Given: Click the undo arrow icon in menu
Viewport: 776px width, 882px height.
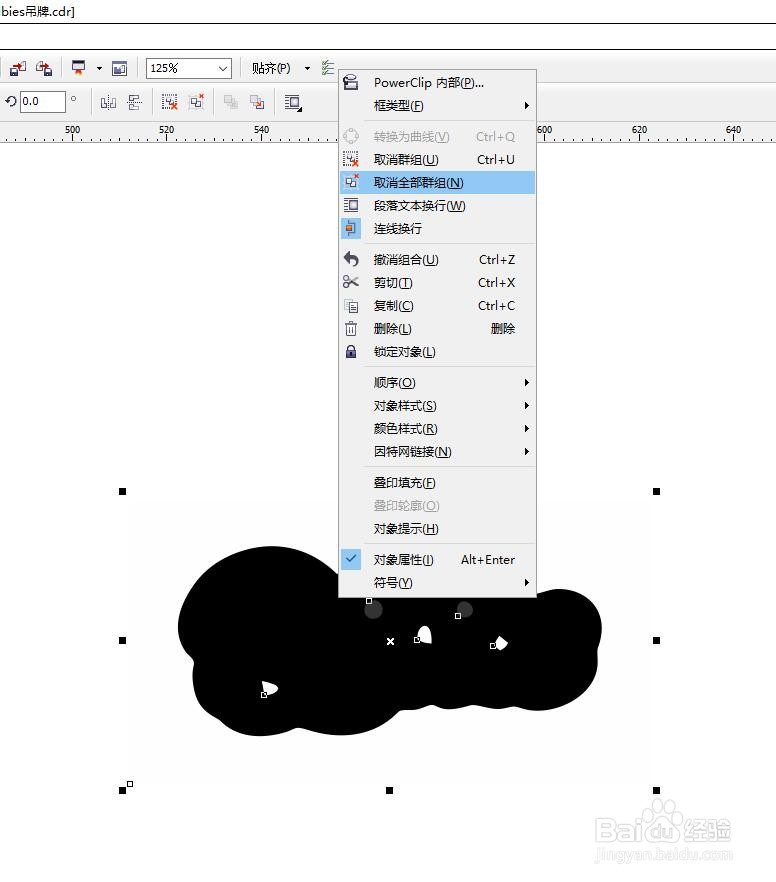Looking at the screenshot, I should pos(351,259).
